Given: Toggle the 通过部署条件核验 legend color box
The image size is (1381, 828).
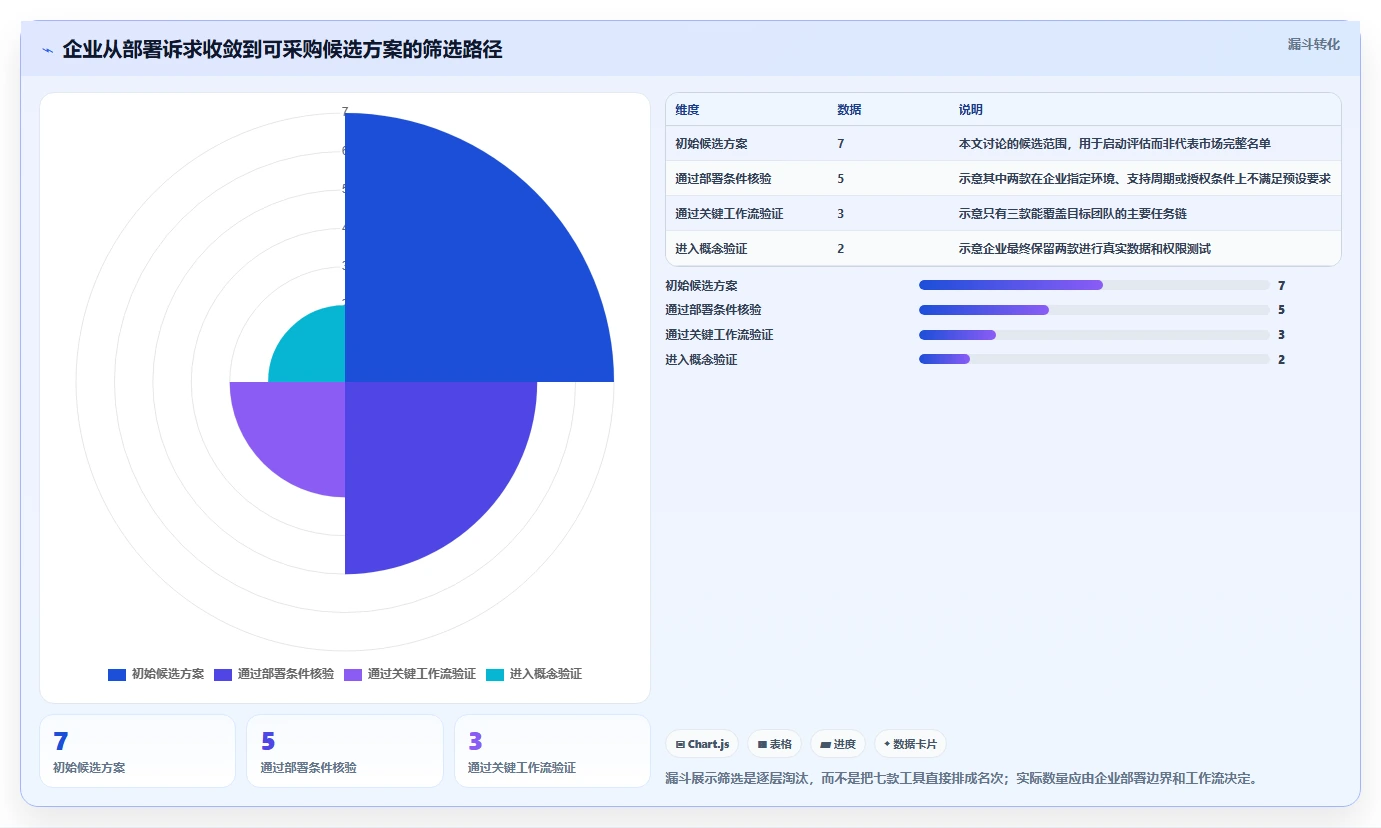Looking at the screenshot, I should [x=223, y=674].
